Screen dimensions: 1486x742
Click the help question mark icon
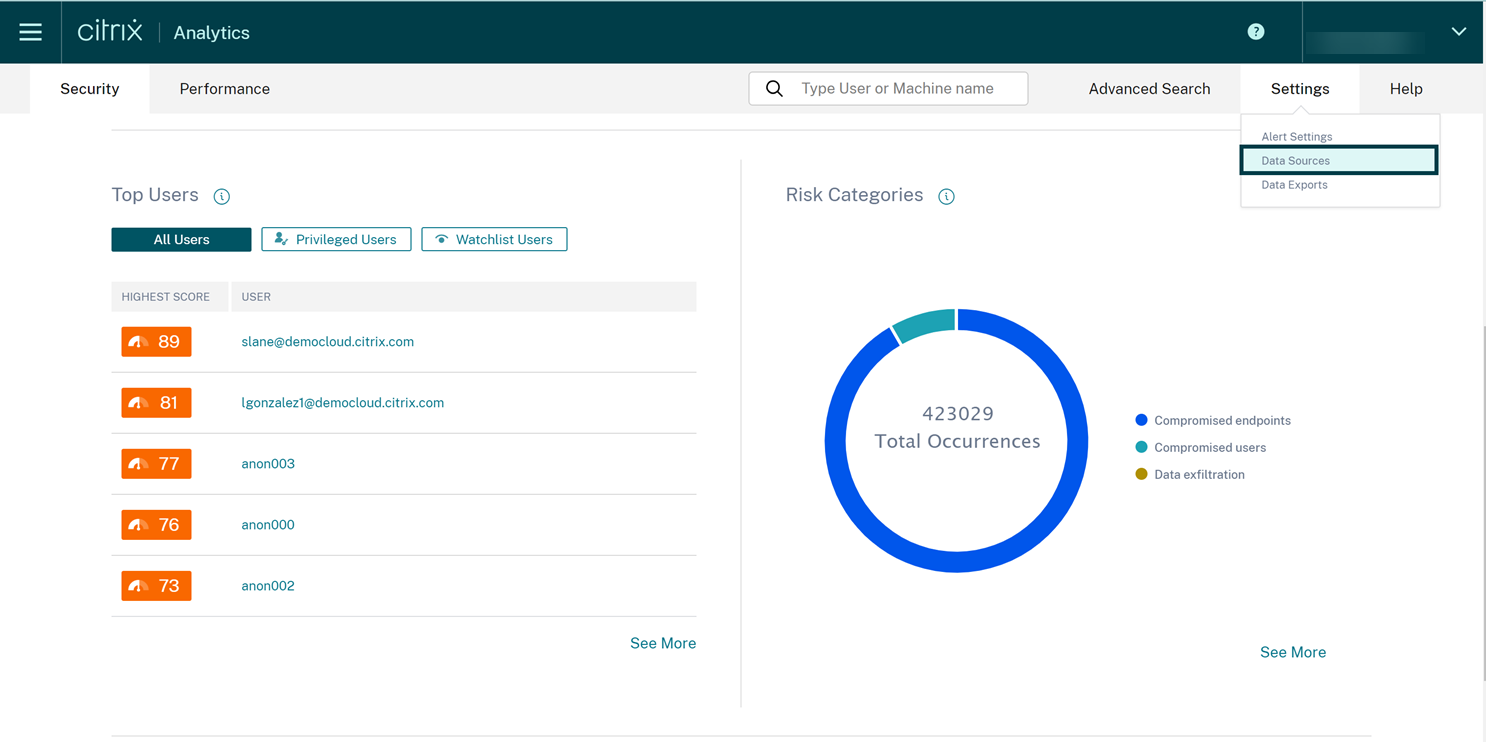coord(1256,32)
